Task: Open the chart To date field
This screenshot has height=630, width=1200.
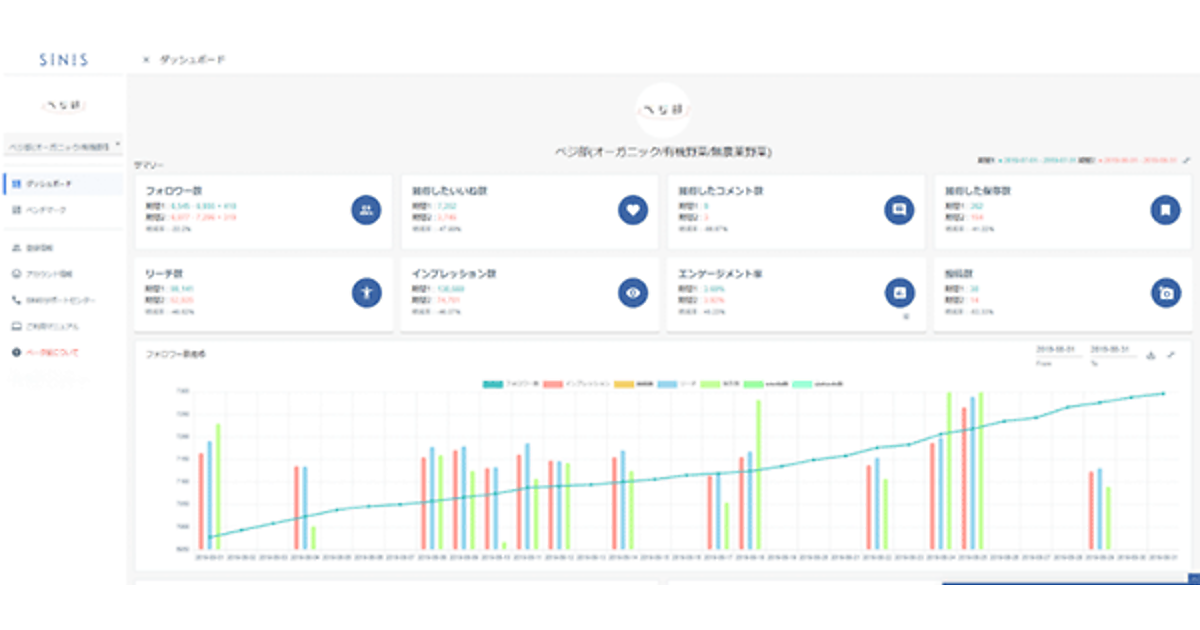Action: point(1108,351)
